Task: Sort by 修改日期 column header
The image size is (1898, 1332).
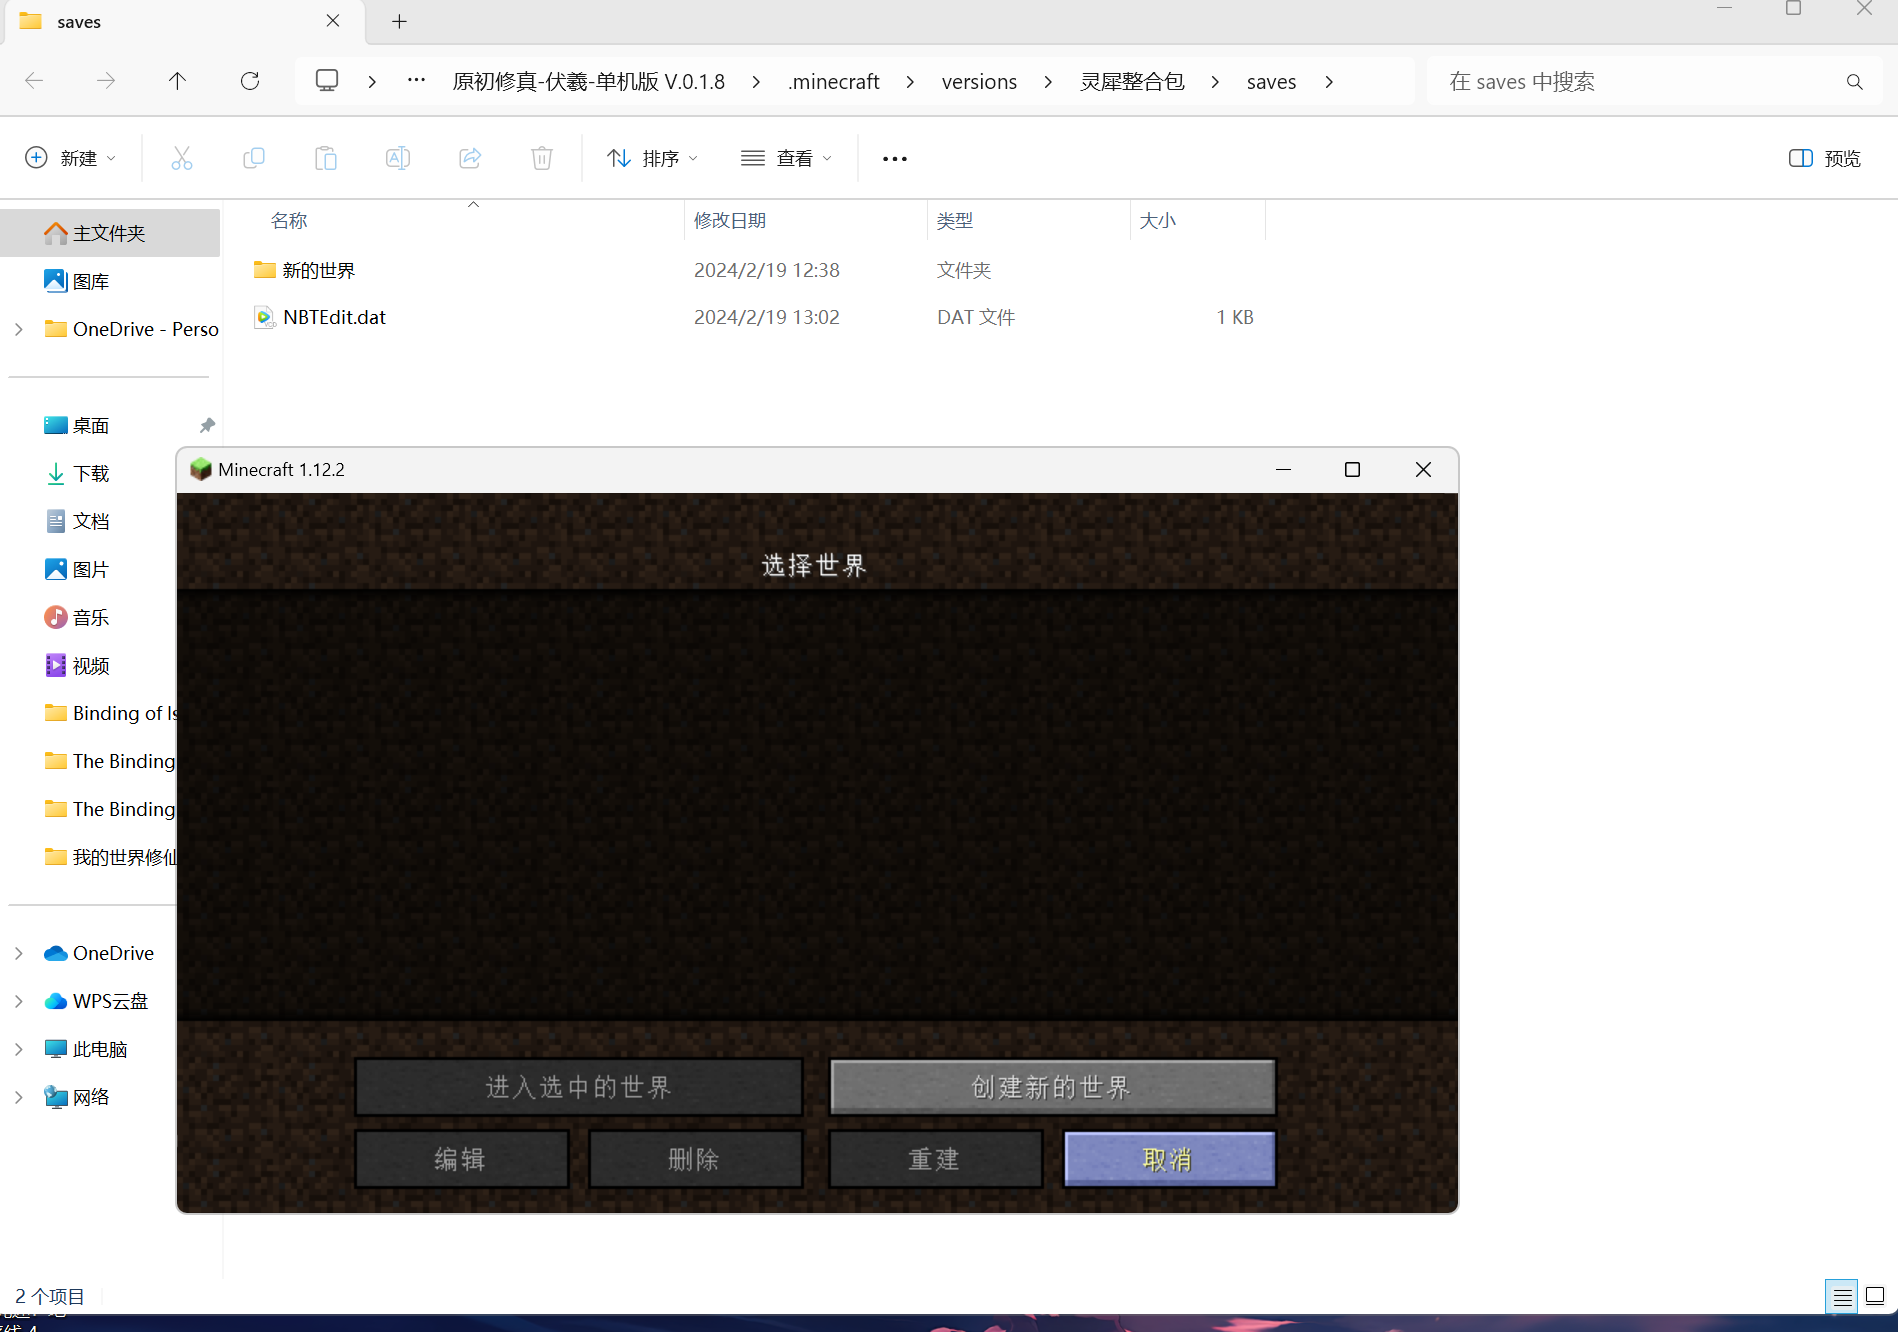Action: [x=730, y=220]
